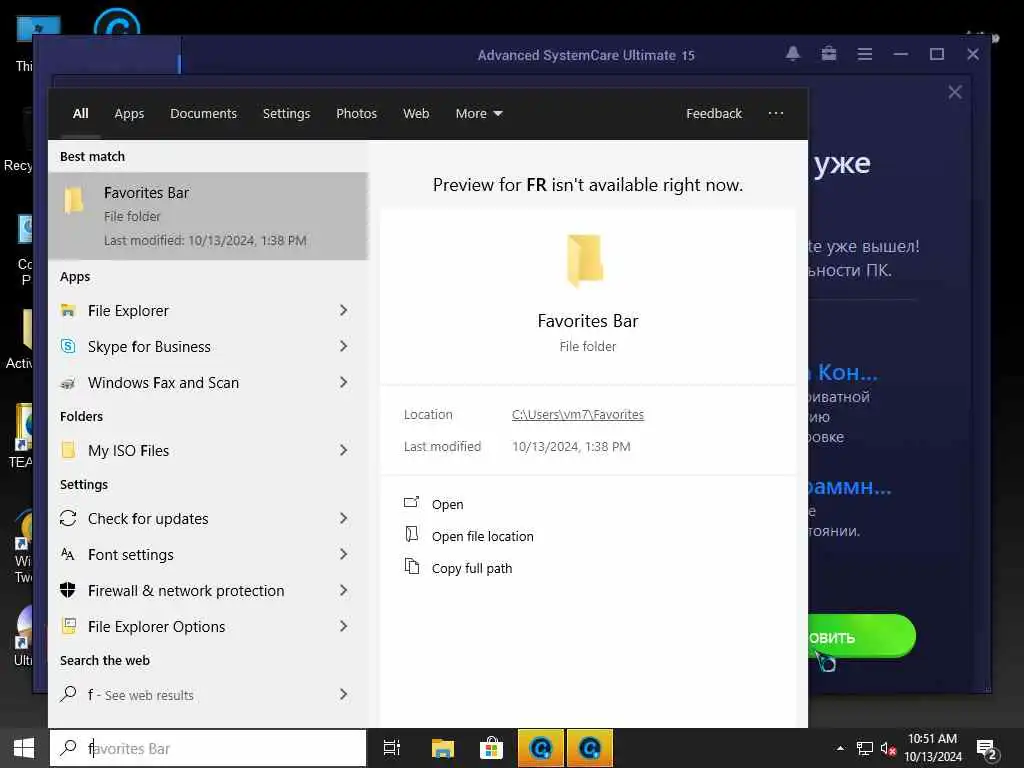The image size is (1024, 768).
Task: Click the Feedback button in search panel
Action: [714, 114]
